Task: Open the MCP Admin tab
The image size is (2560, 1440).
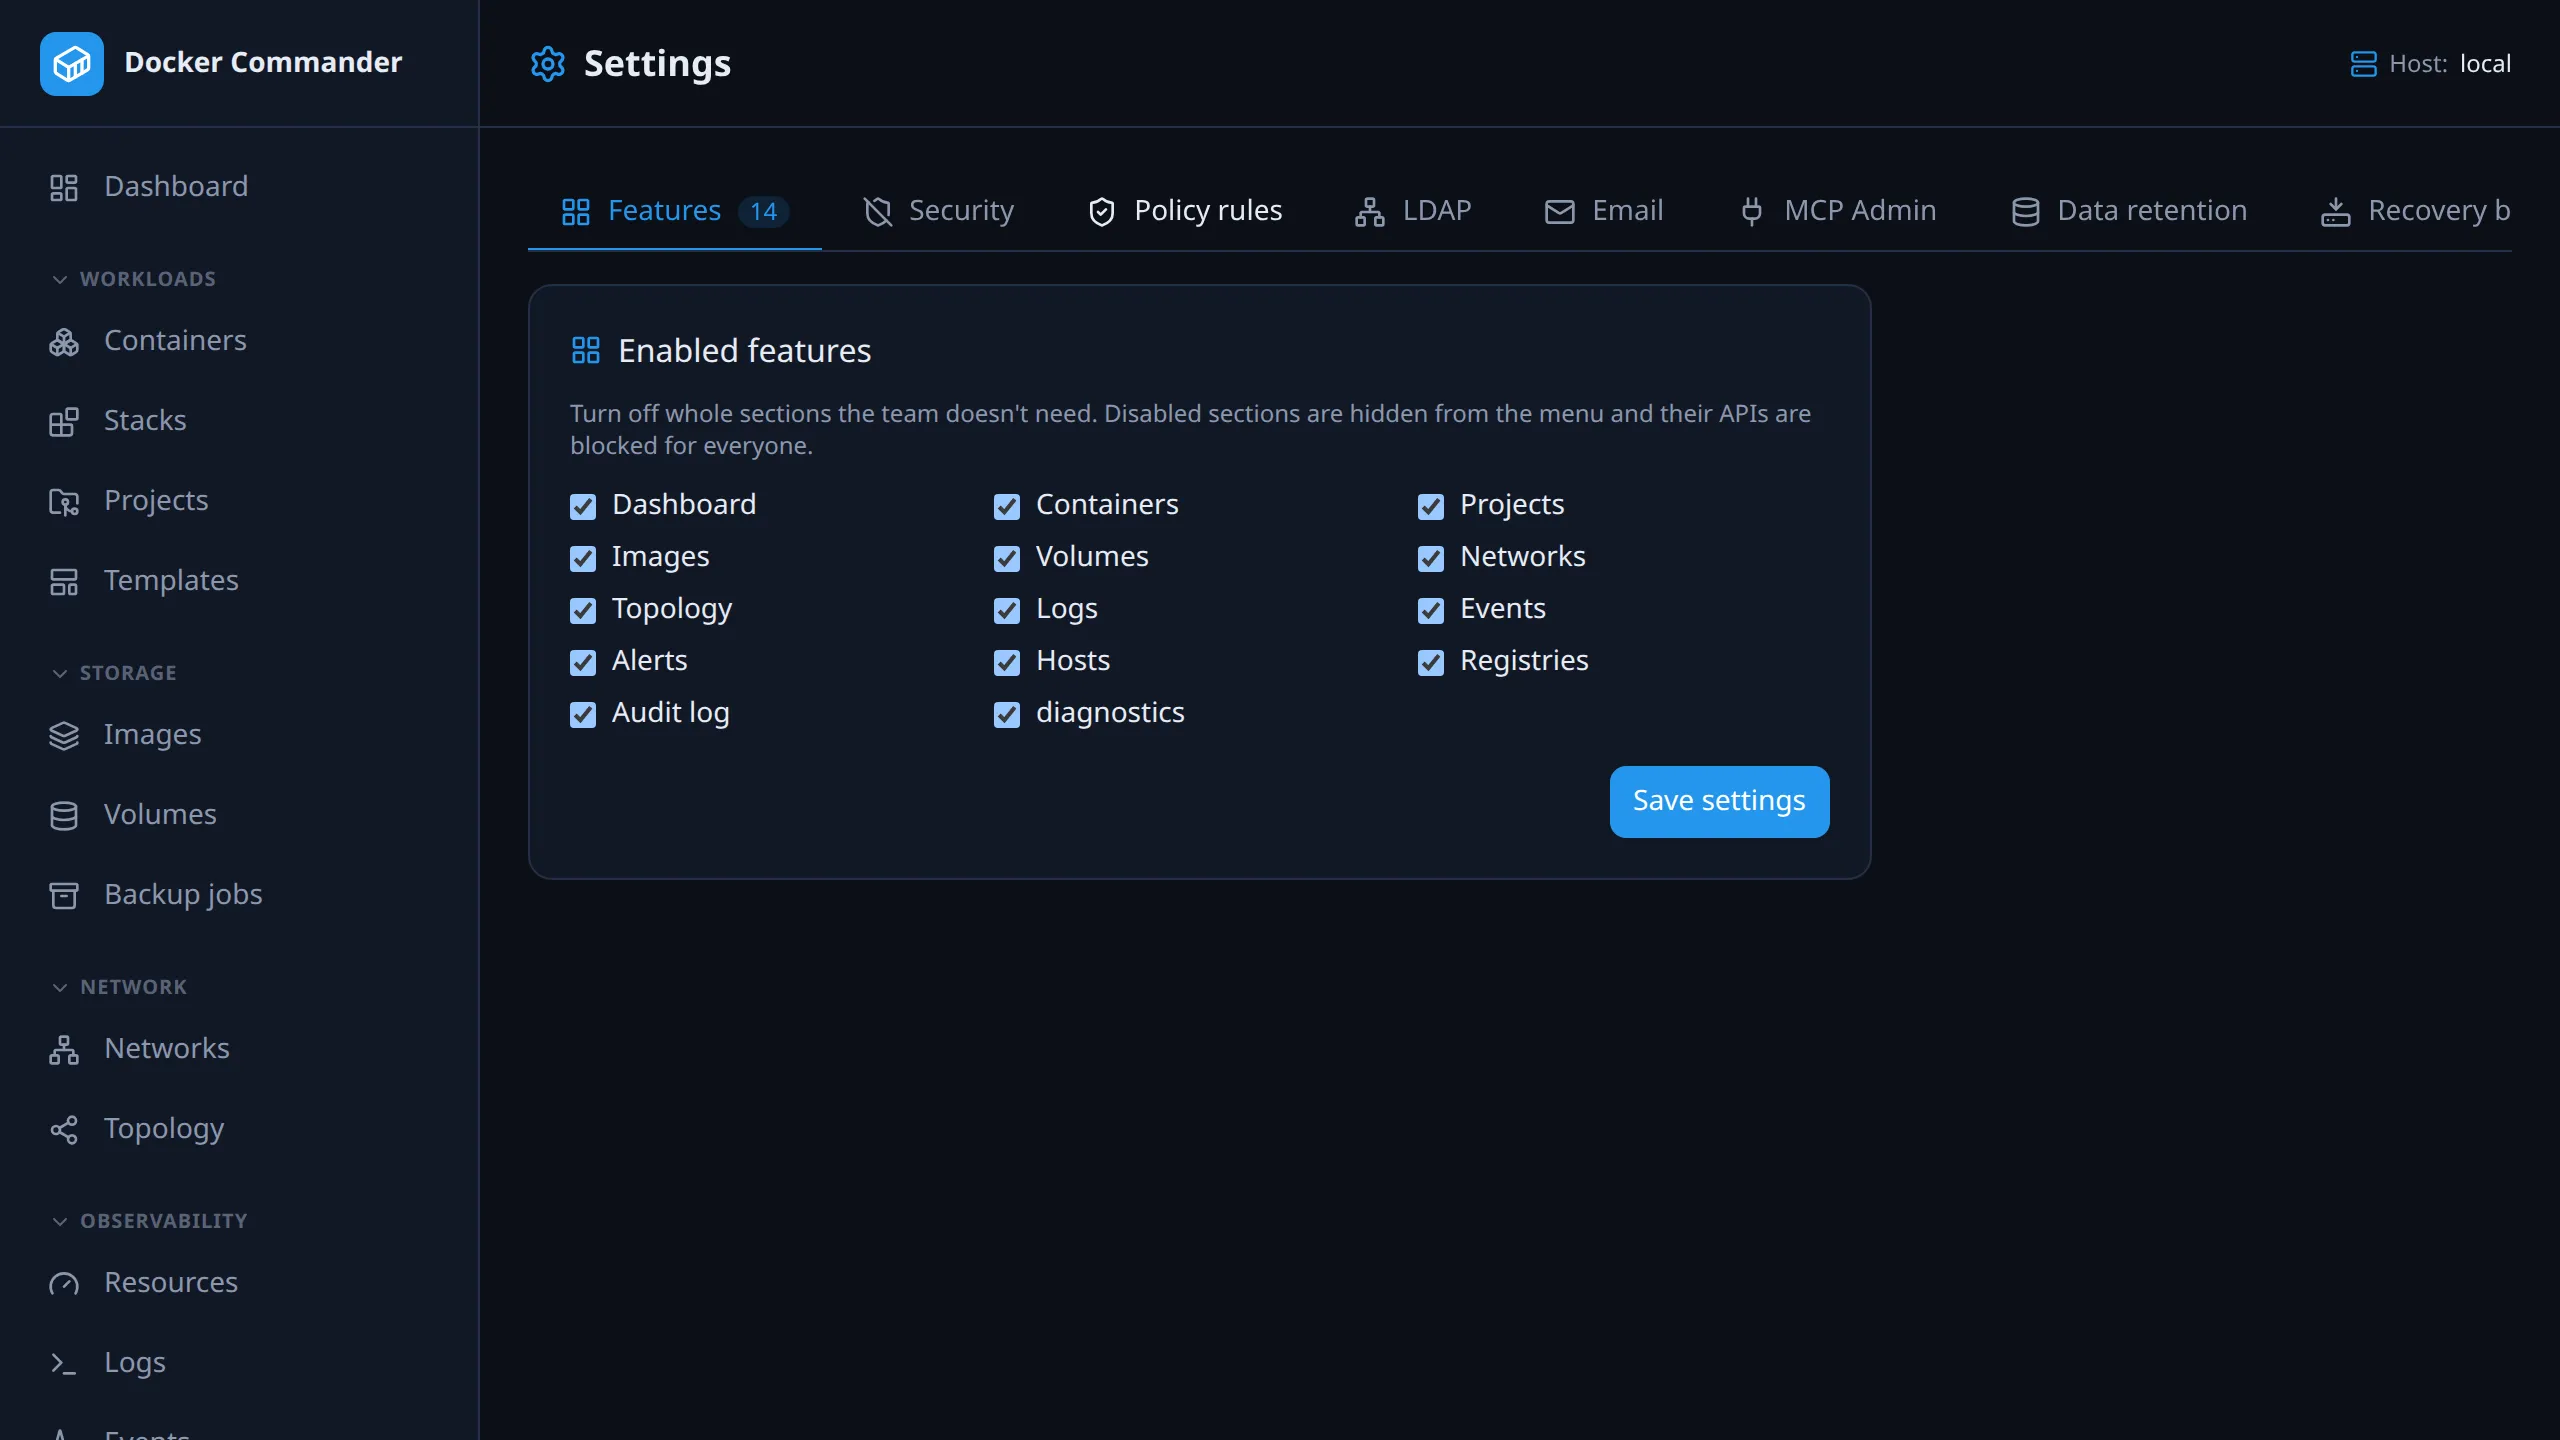Action: 1838,211
